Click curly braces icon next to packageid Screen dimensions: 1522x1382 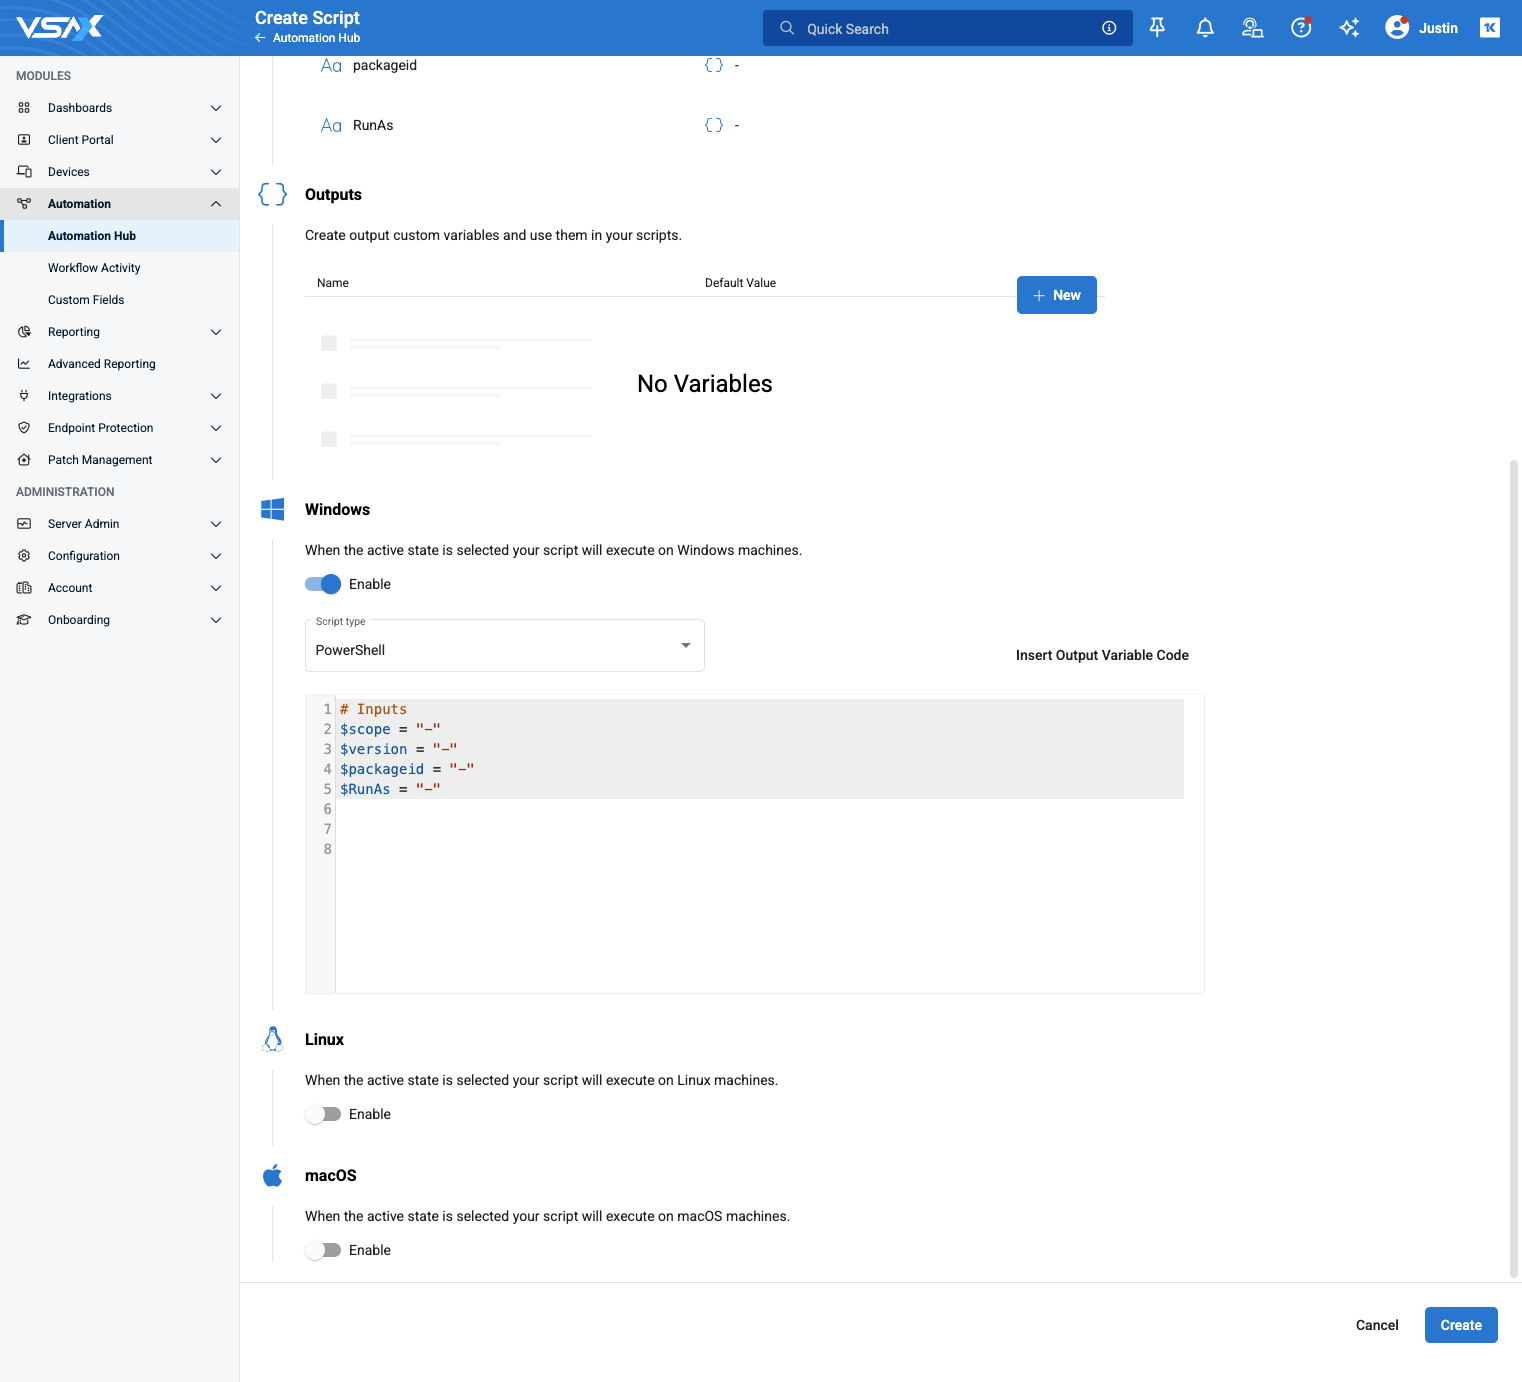[714, 65]
